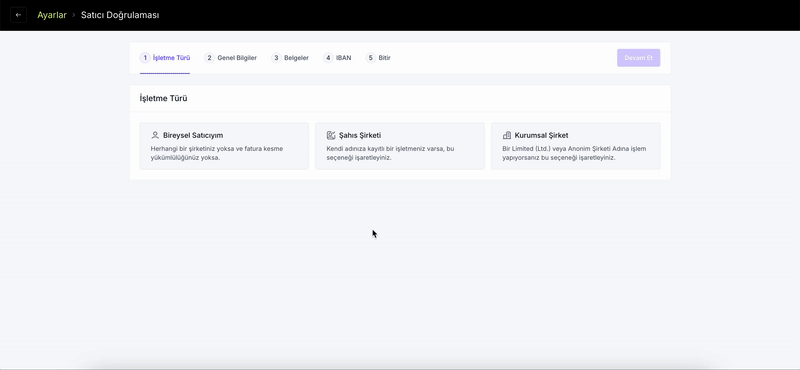Click the breadcrumb chevron after Ayarlar
800x370 pixels.
coord(74,15)
